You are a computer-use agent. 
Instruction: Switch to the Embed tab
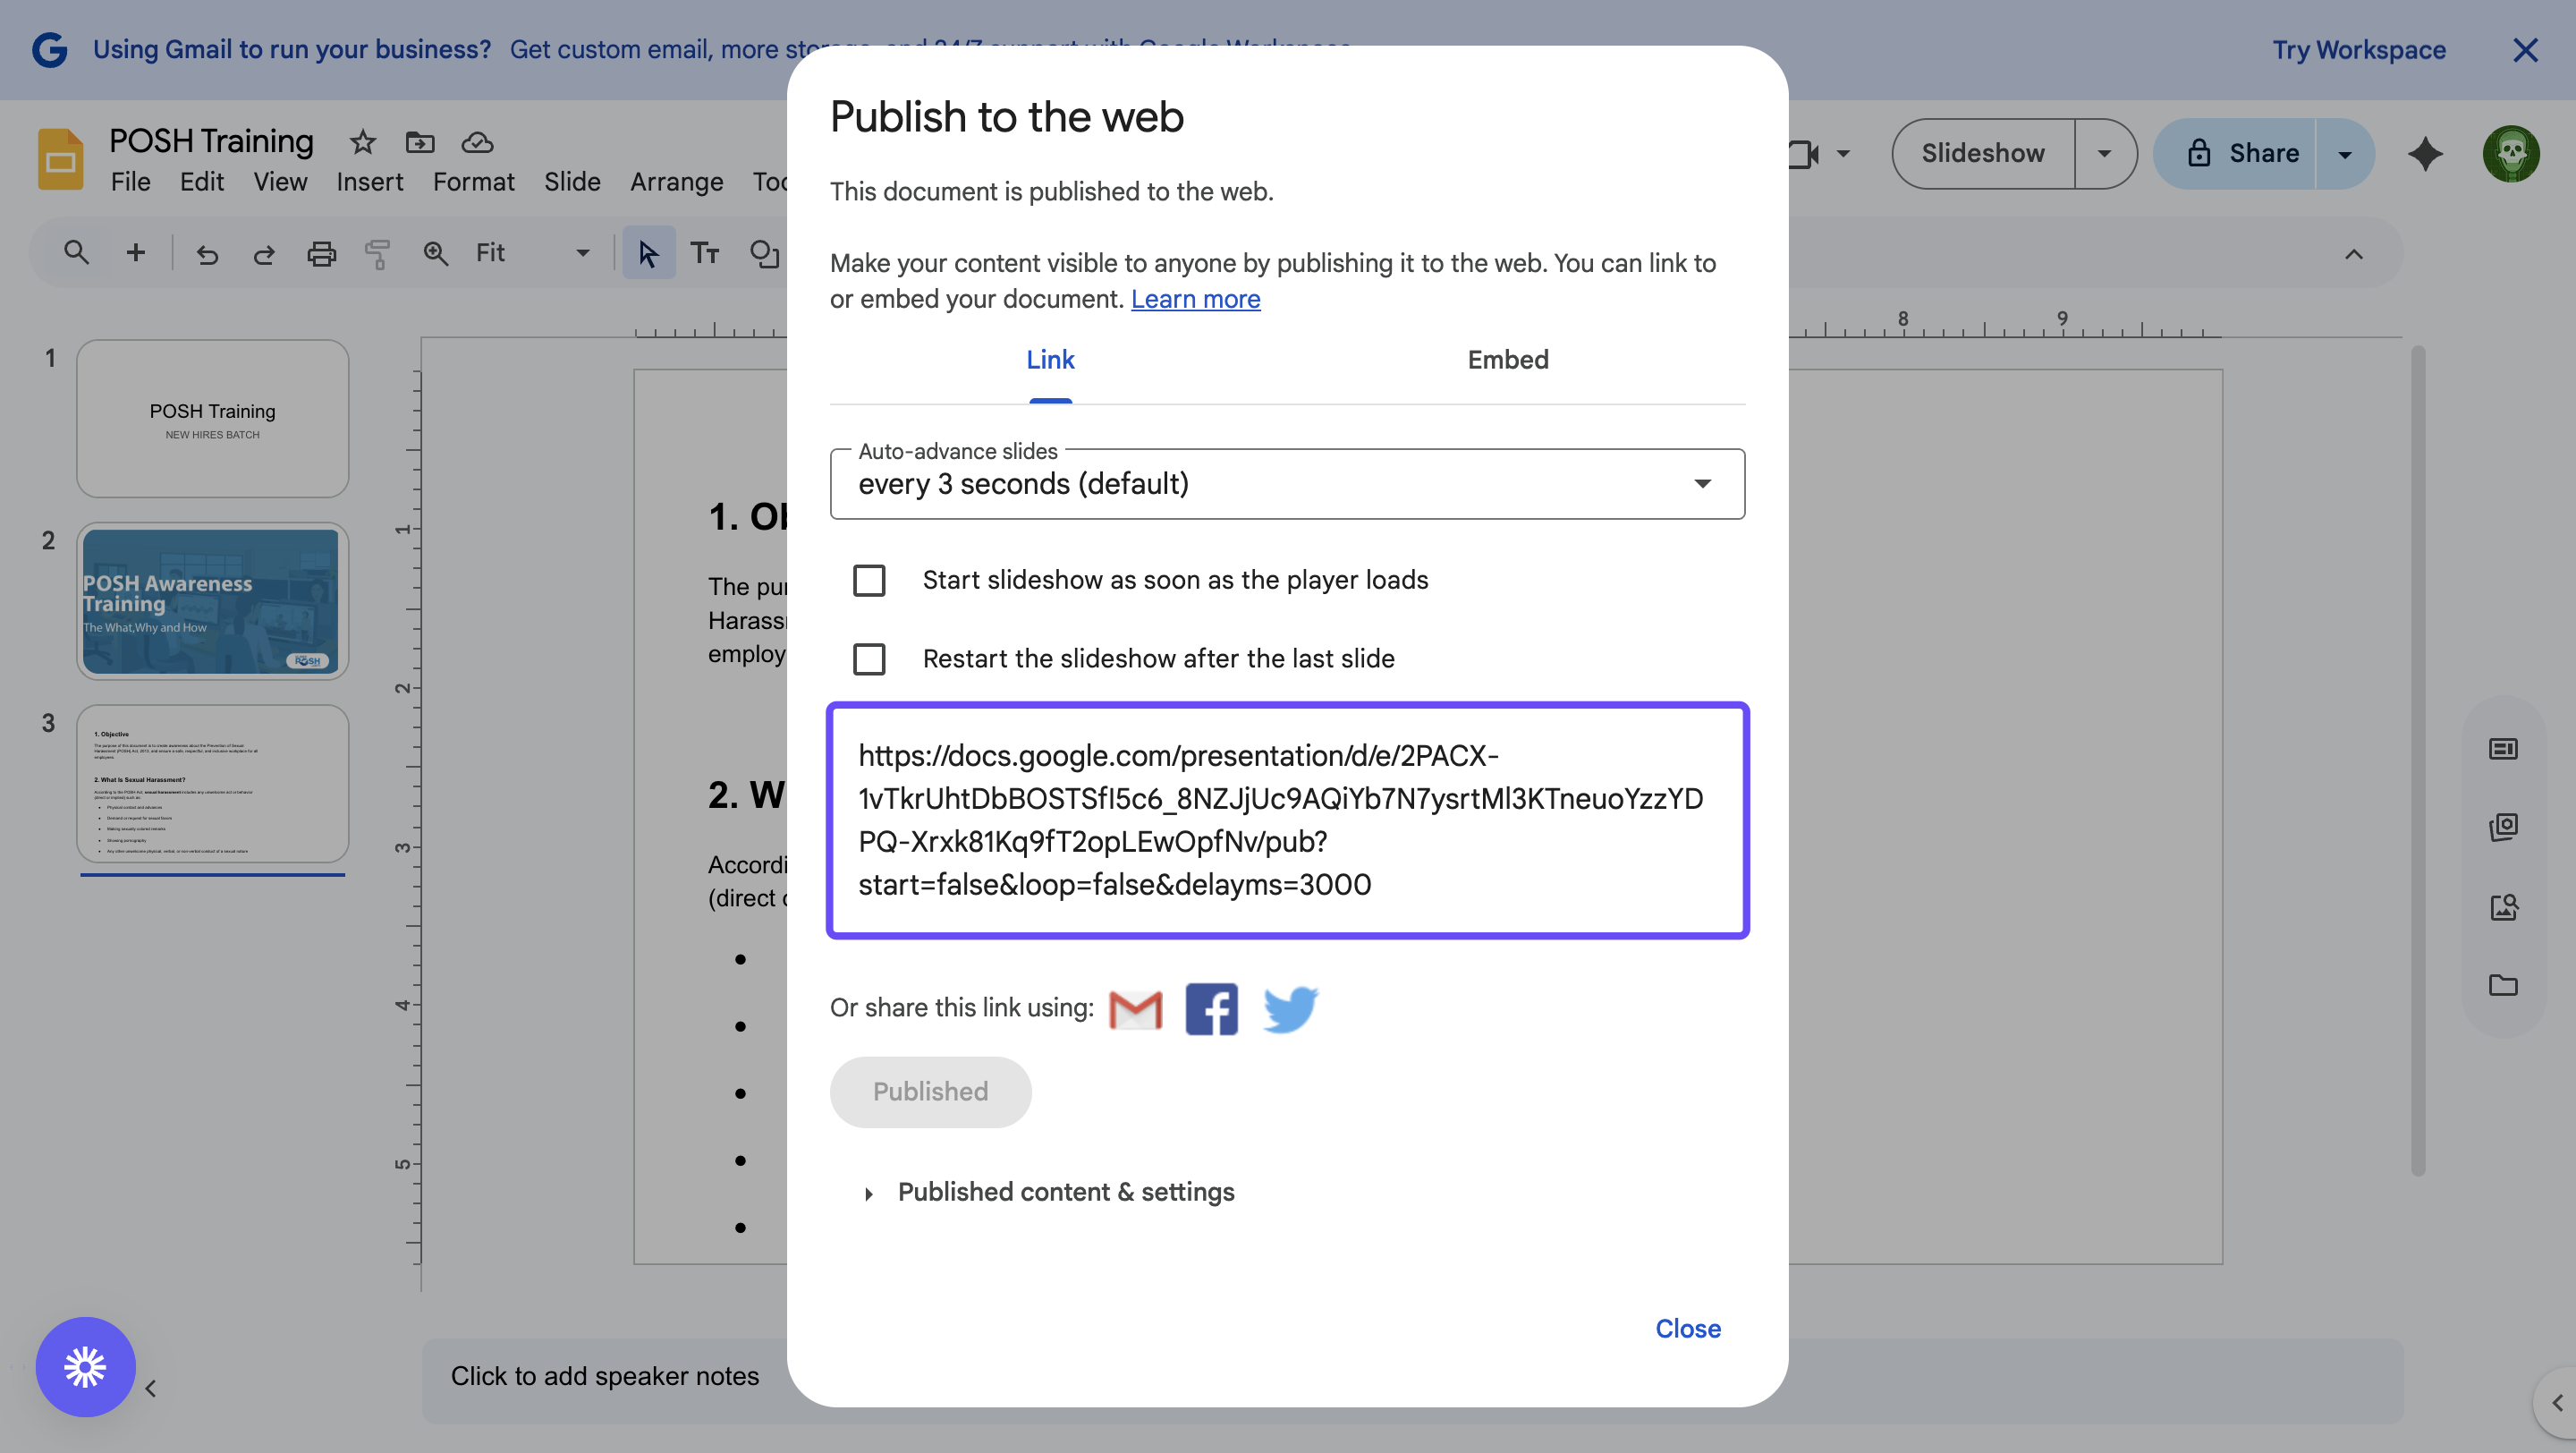(x=1507, y=360)
